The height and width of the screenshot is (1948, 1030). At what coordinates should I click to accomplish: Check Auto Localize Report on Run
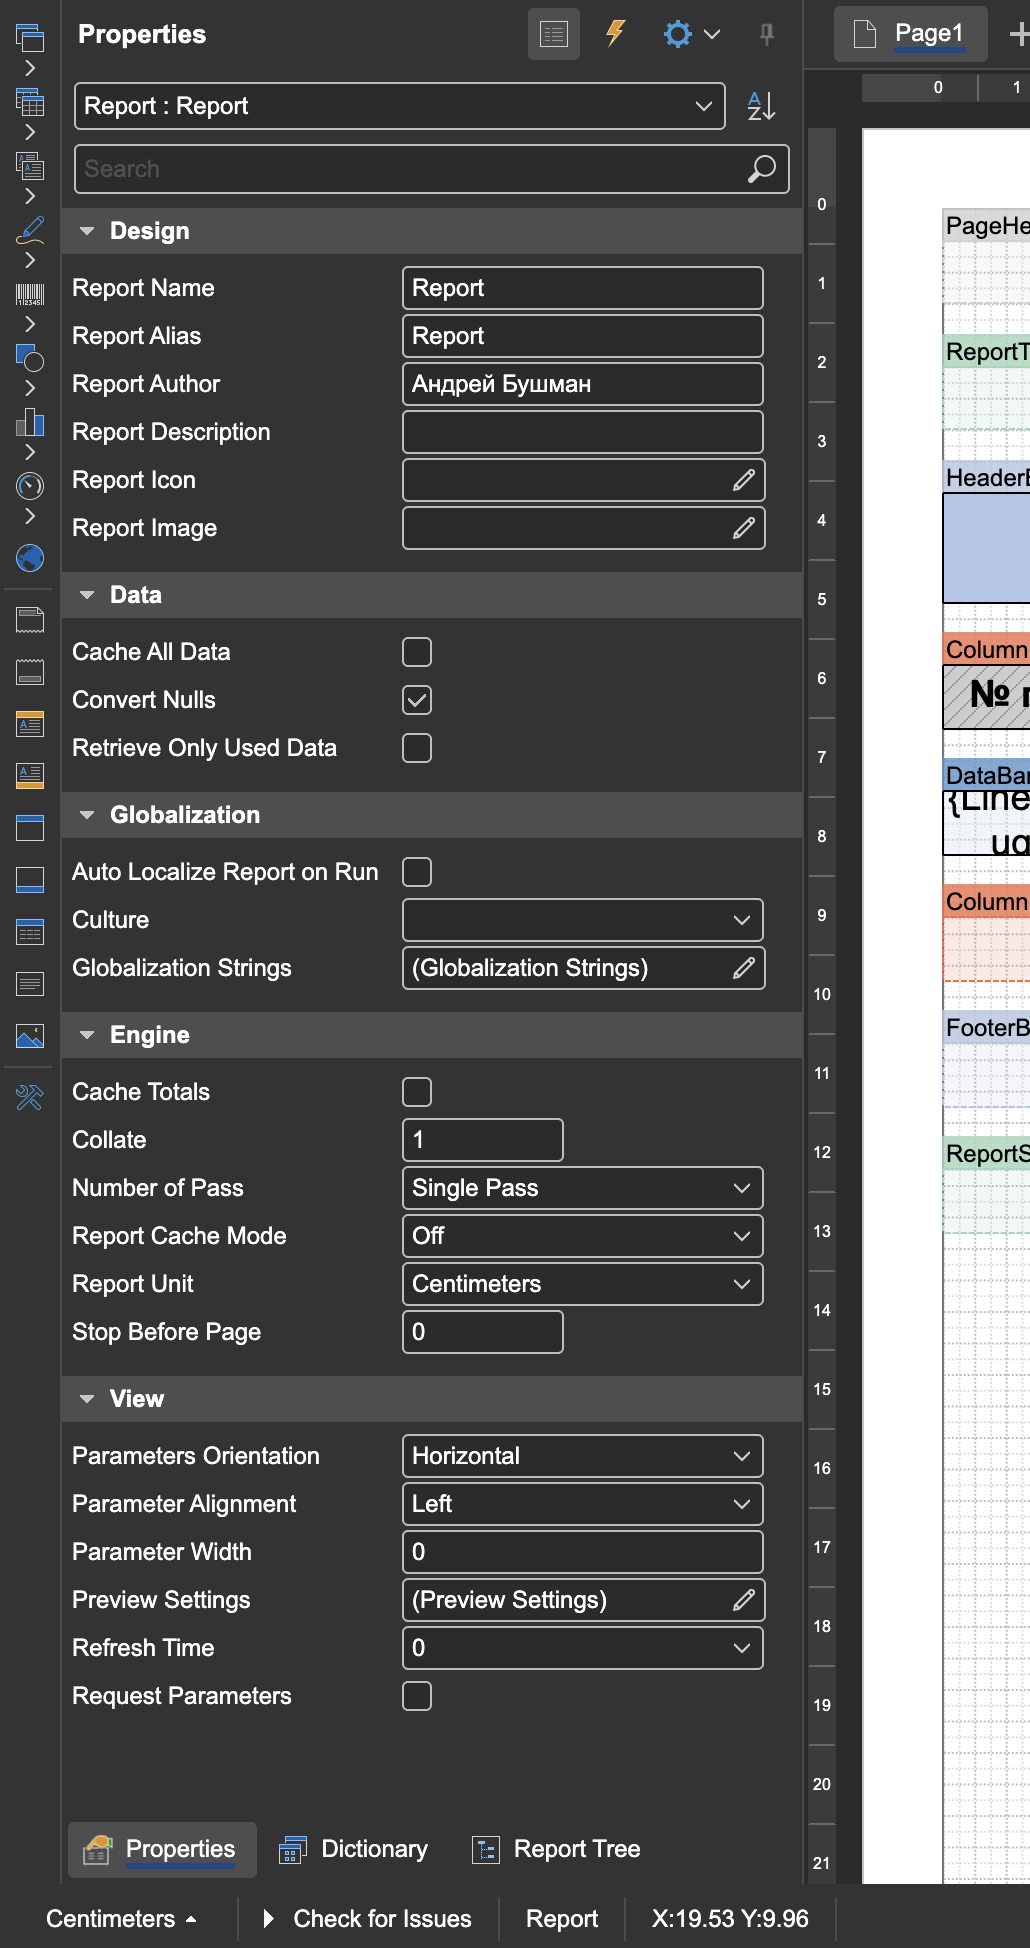click(x=417, y=872)
